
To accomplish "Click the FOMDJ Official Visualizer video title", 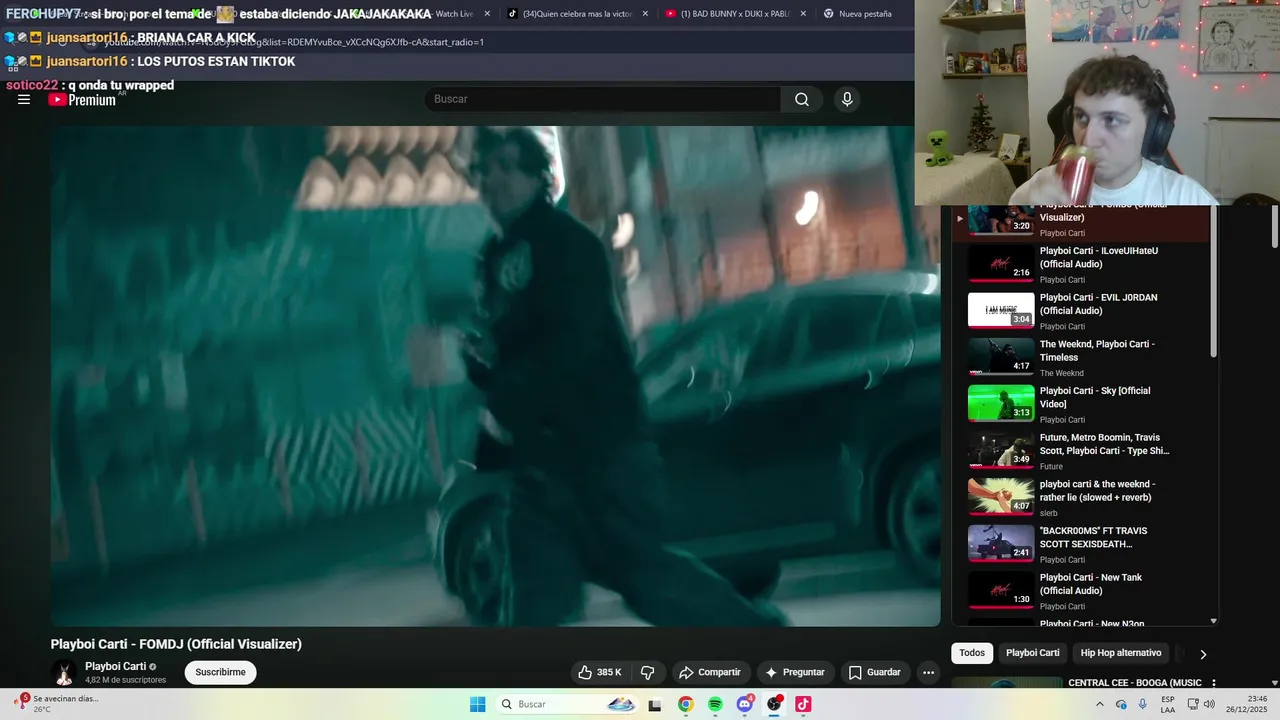I will point(176,644).
